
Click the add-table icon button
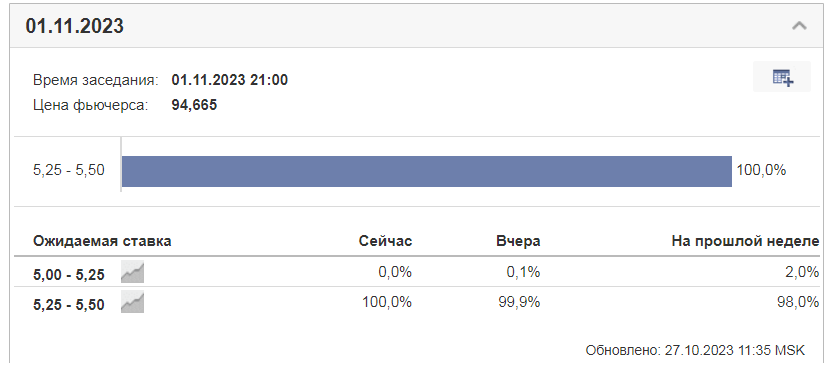pos(782,77)
